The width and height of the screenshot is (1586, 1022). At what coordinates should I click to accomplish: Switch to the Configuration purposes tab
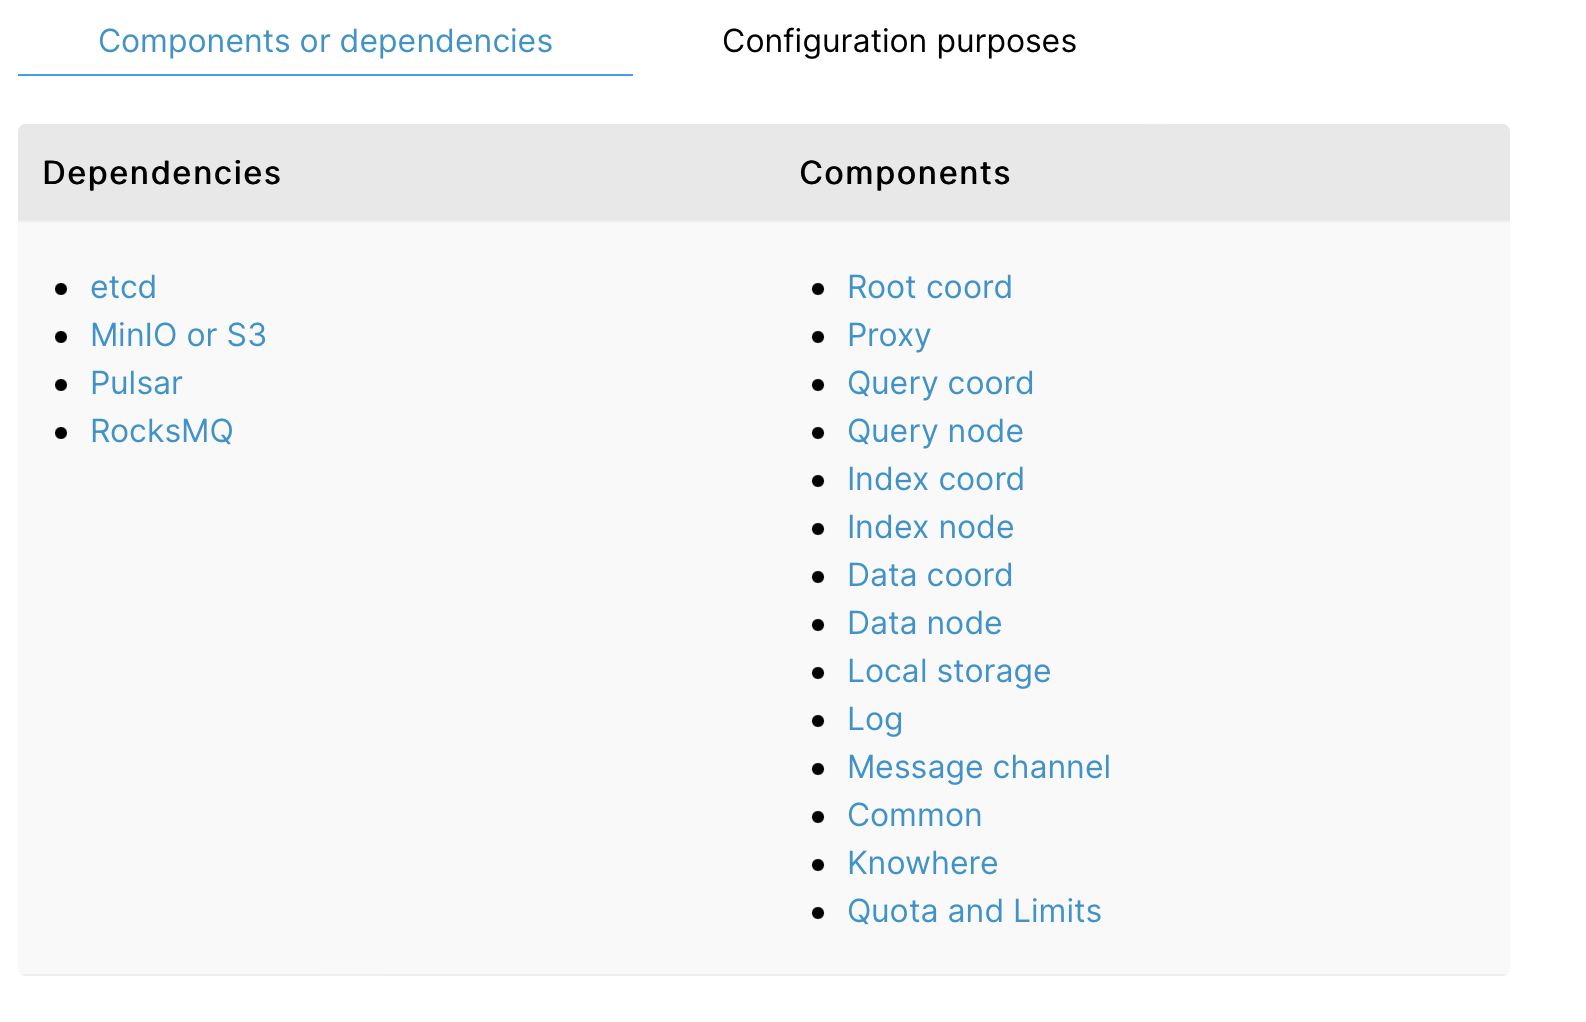899,41
